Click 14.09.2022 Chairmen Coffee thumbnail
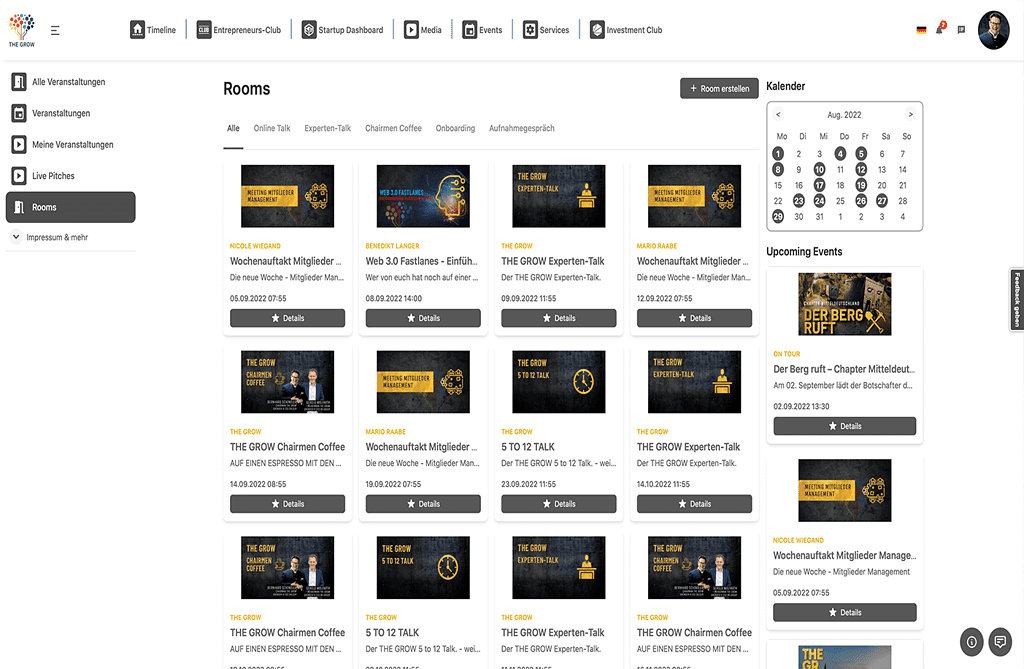The width and height of the screenshot is (1024, 669). (287, 382)
